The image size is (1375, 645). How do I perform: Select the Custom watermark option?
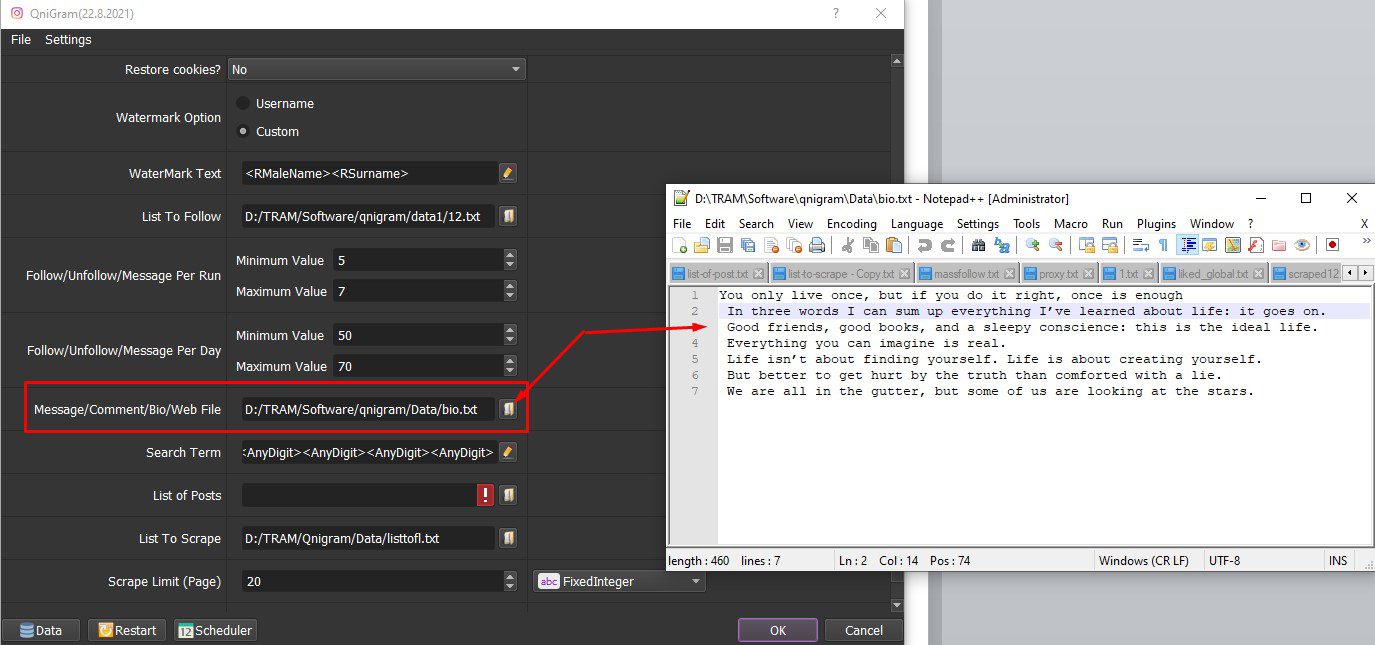click(268, 132)
